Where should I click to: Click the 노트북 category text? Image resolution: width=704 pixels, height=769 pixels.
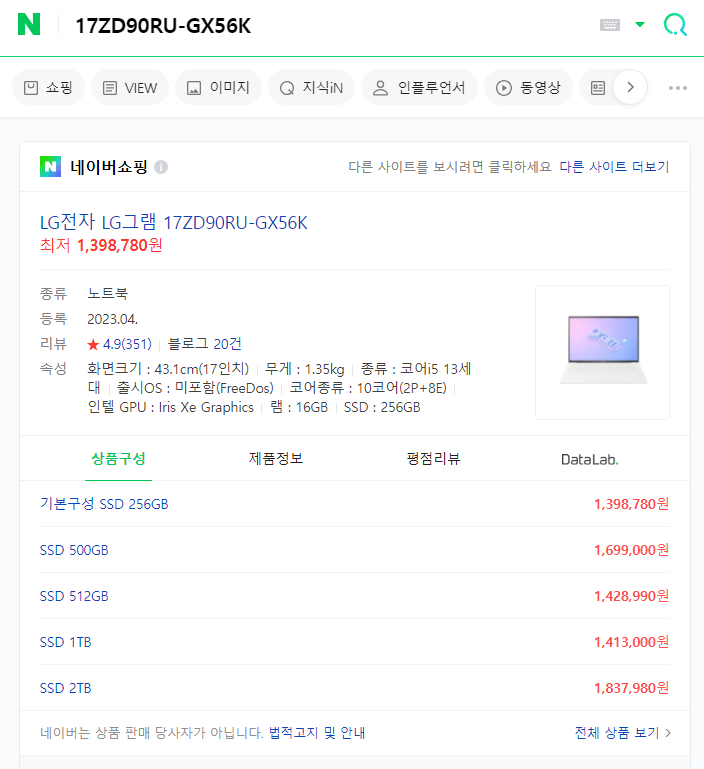coord(107,294)
